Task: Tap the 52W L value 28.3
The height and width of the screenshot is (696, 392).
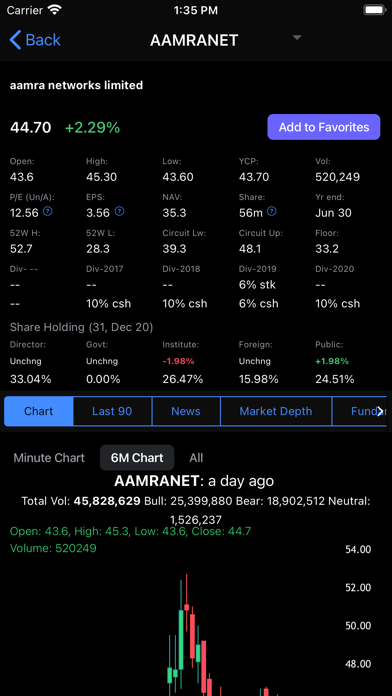Action: click(x=97, y=249)
